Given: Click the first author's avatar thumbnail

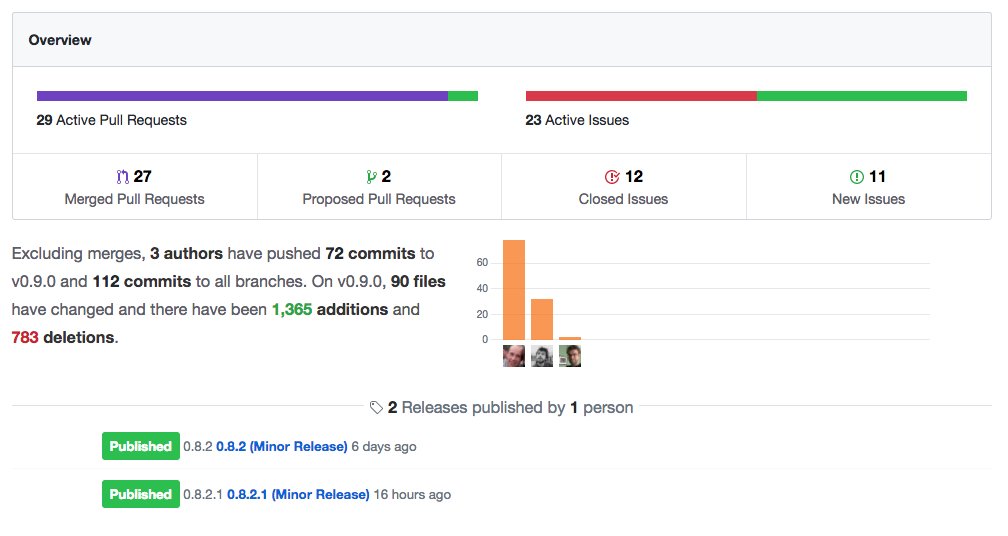Looking at the screenshot, I should [514, 356].
